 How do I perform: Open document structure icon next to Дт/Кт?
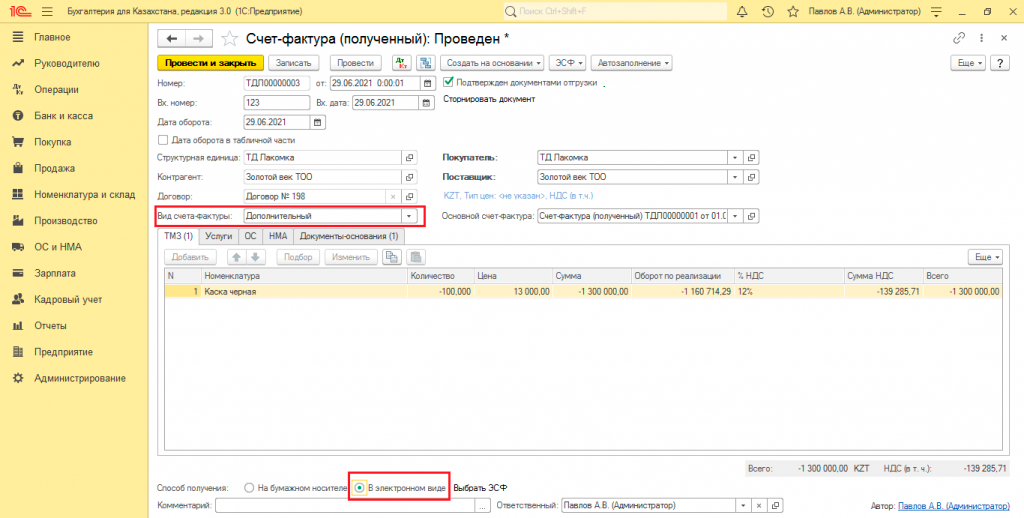(x=426, y=63)
